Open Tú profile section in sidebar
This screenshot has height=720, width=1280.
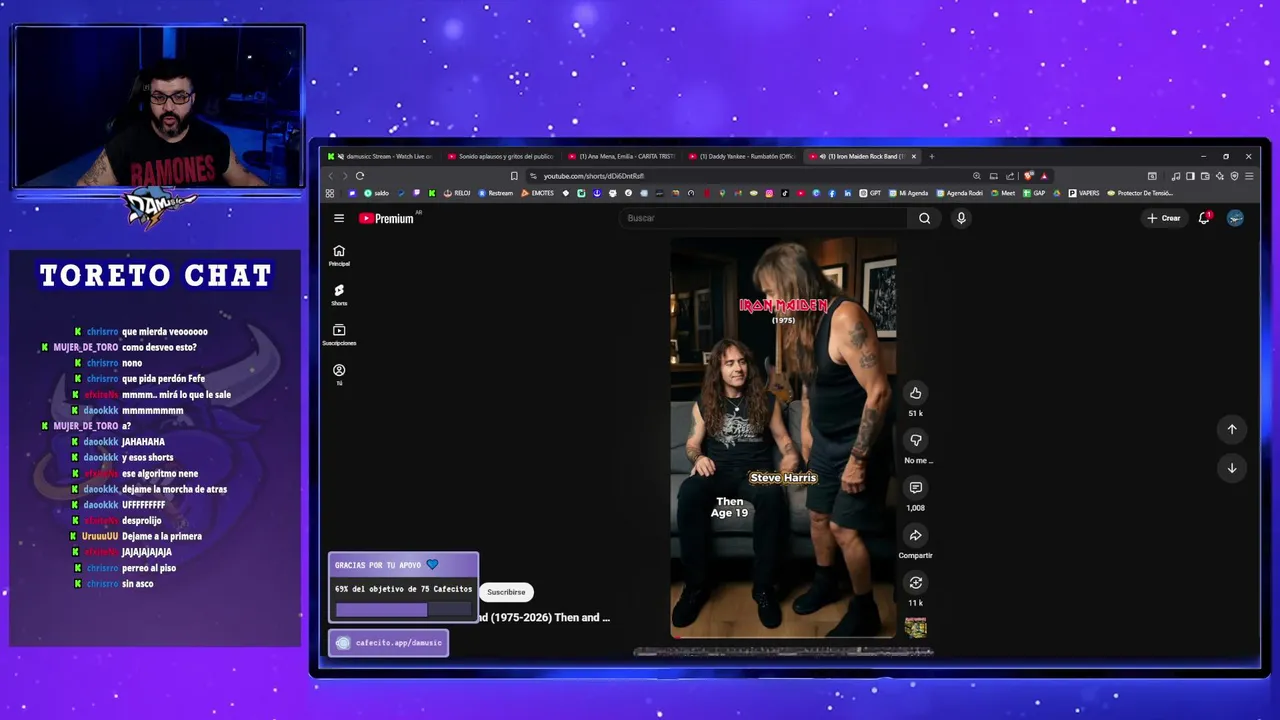tap(339, 375)
